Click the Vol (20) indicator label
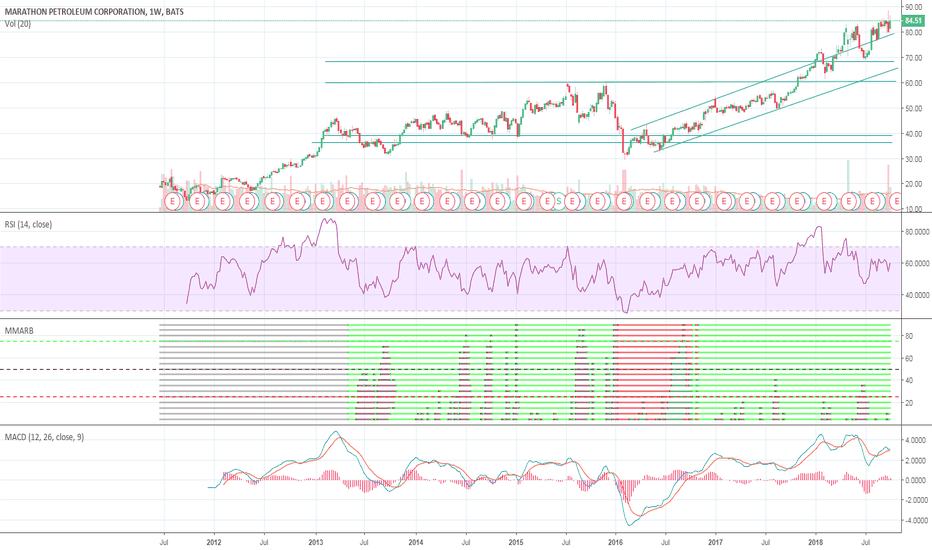Screen dimensions: 932x550 (18, 24)
